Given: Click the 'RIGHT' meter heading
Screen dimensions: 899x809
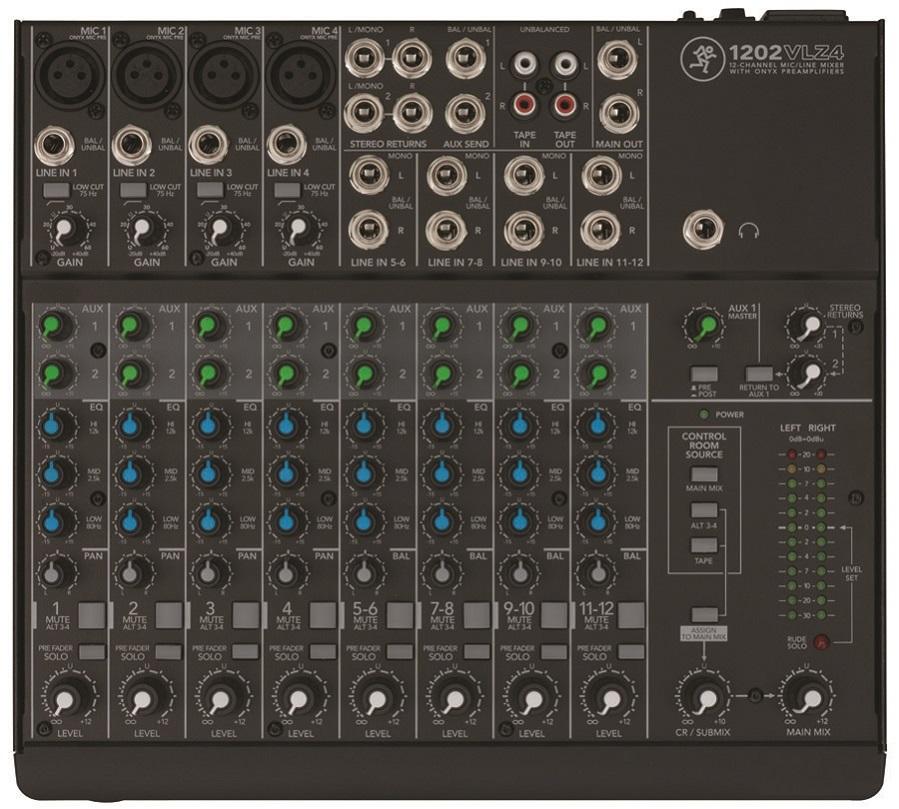Looking at the screenshot, I should point(822,428).
